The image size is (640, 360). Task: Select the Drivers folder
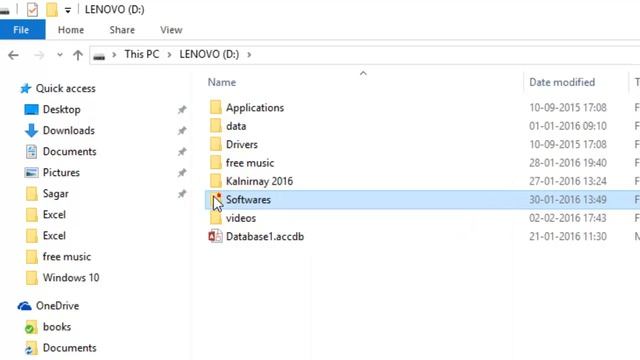click(x=242, y=144)
